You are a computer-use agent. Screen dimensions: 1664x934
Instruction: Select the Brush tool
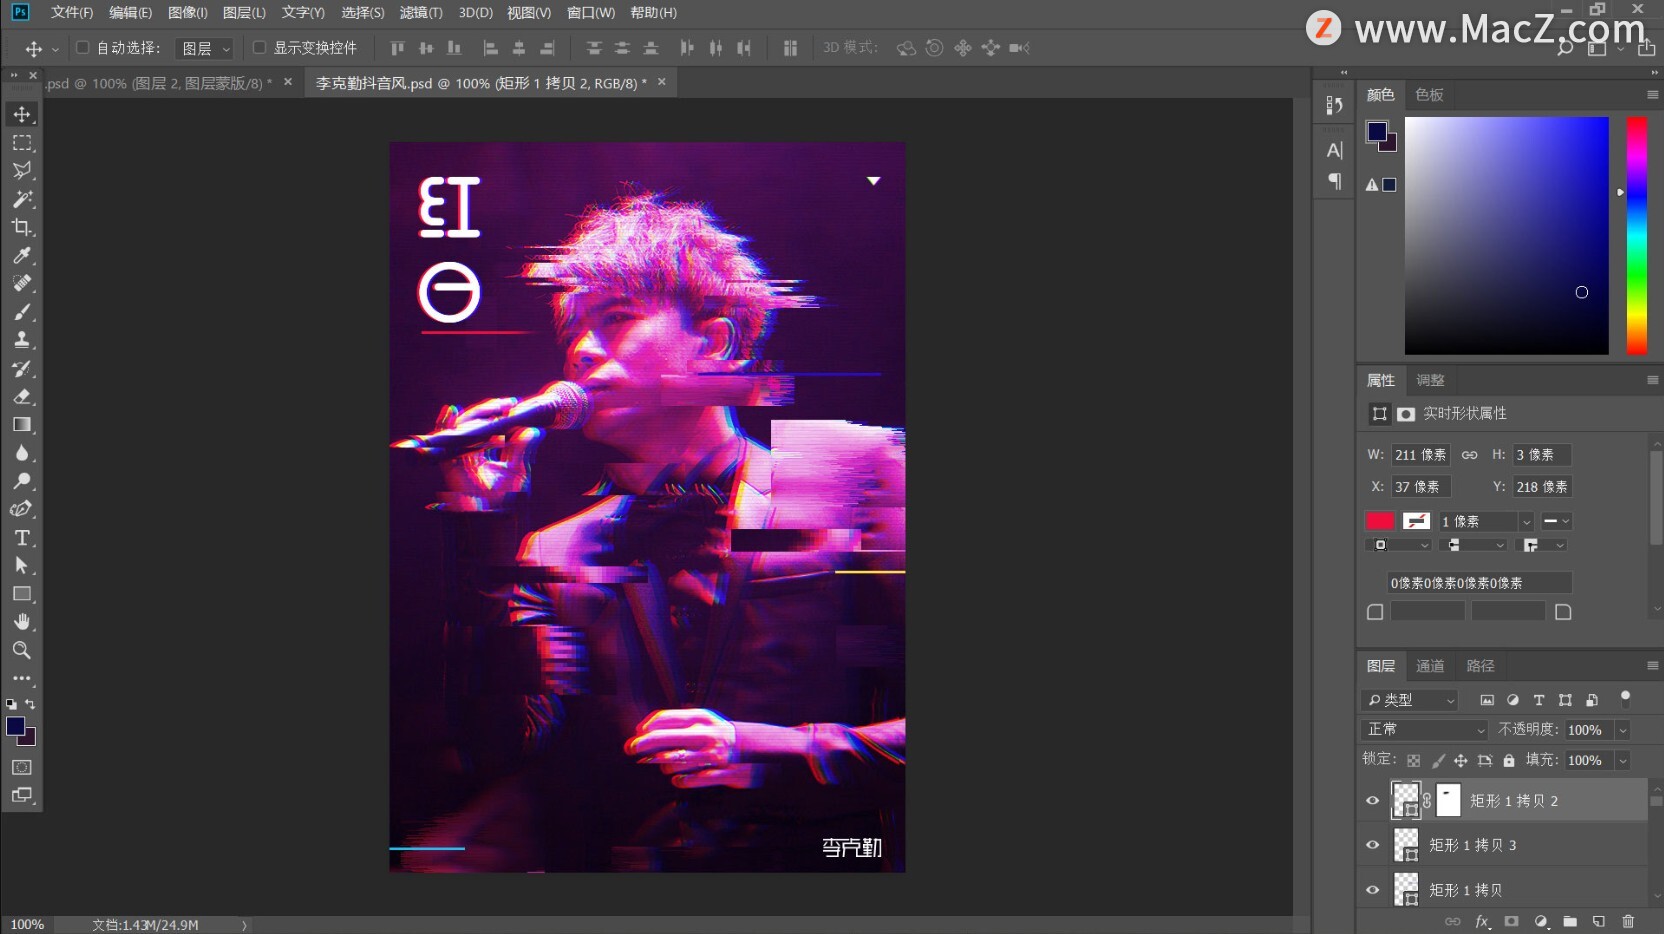click(22, 312)
